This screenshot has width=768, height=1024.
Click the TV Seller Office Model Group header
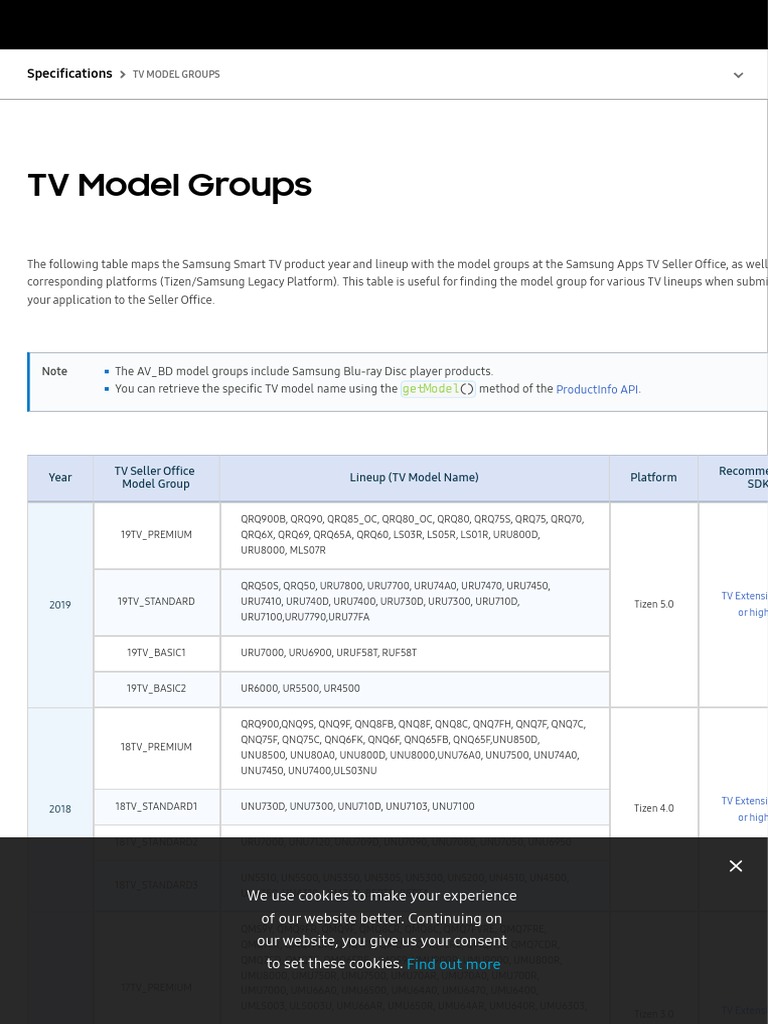point(155,478)
